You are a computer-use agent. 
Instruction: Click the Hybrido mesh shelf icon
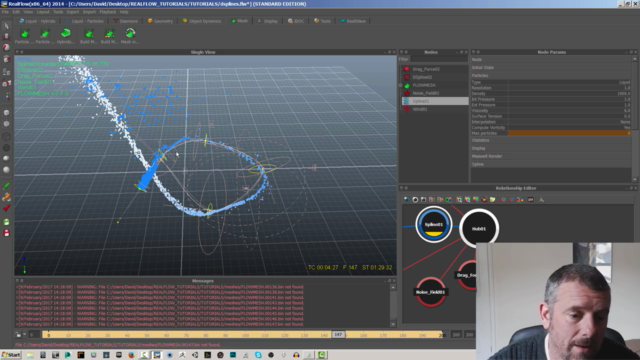point(65,33)
